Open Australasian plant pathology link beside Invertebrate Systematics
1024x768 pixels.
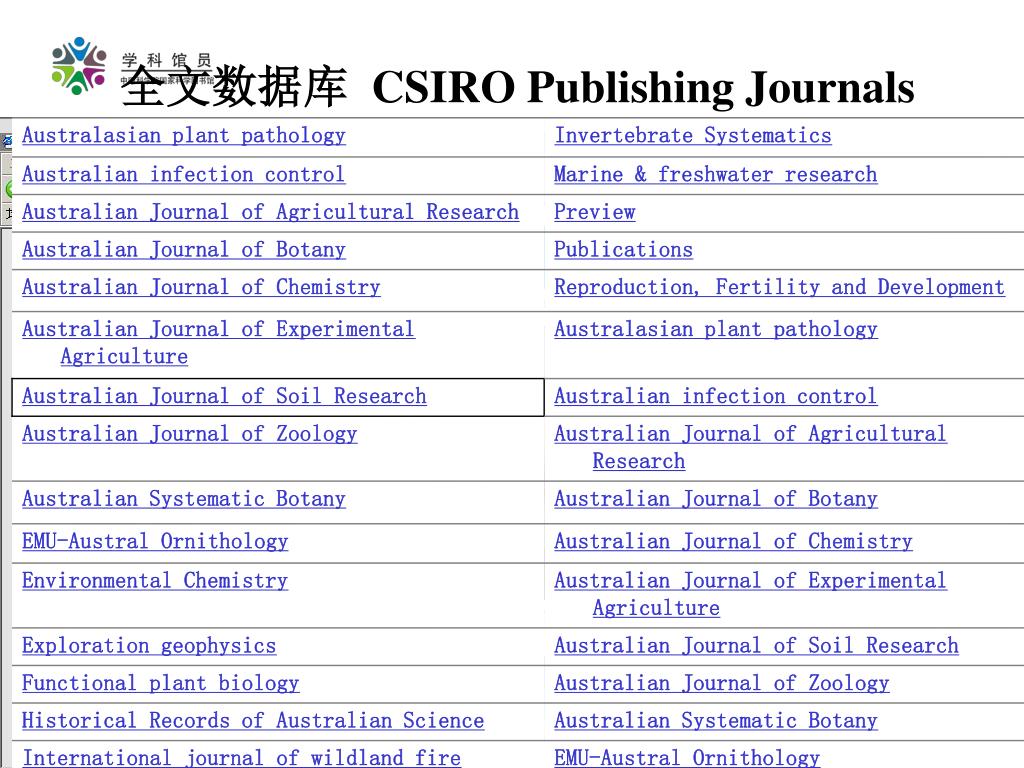184,136
